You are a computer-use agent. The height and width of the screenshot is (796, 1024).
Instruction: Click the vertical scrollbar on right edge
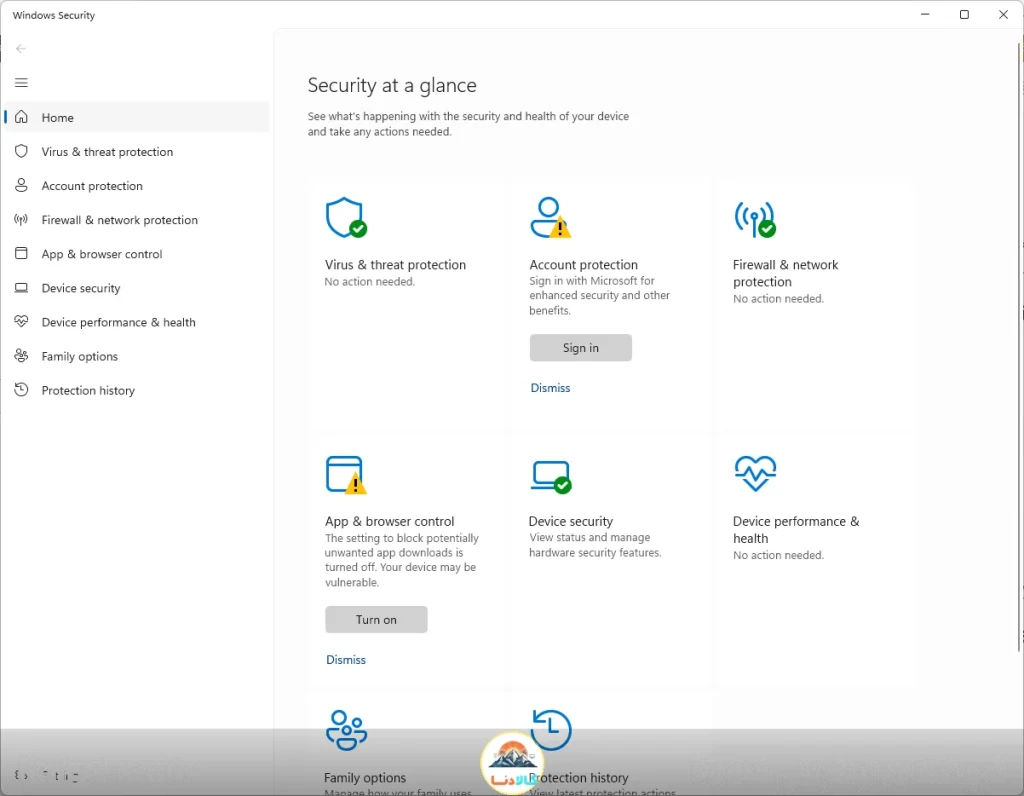coord(1019,346)
